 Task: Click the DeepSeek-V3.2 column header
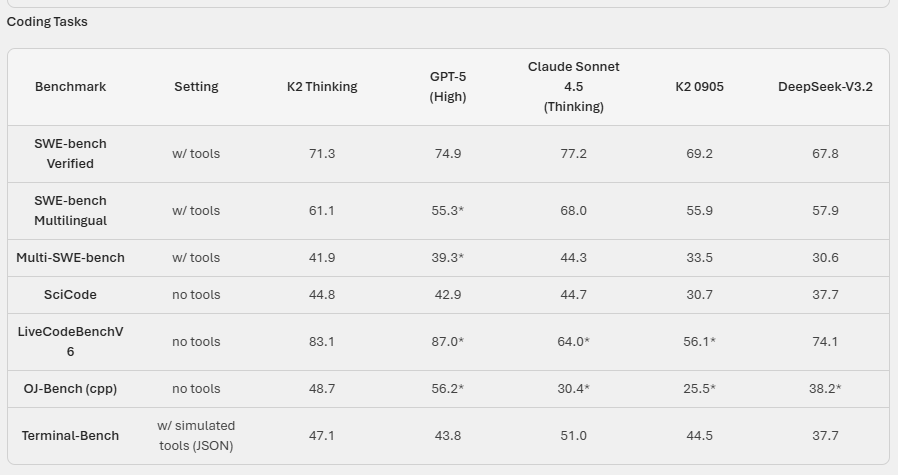click(x=825, y=87)
